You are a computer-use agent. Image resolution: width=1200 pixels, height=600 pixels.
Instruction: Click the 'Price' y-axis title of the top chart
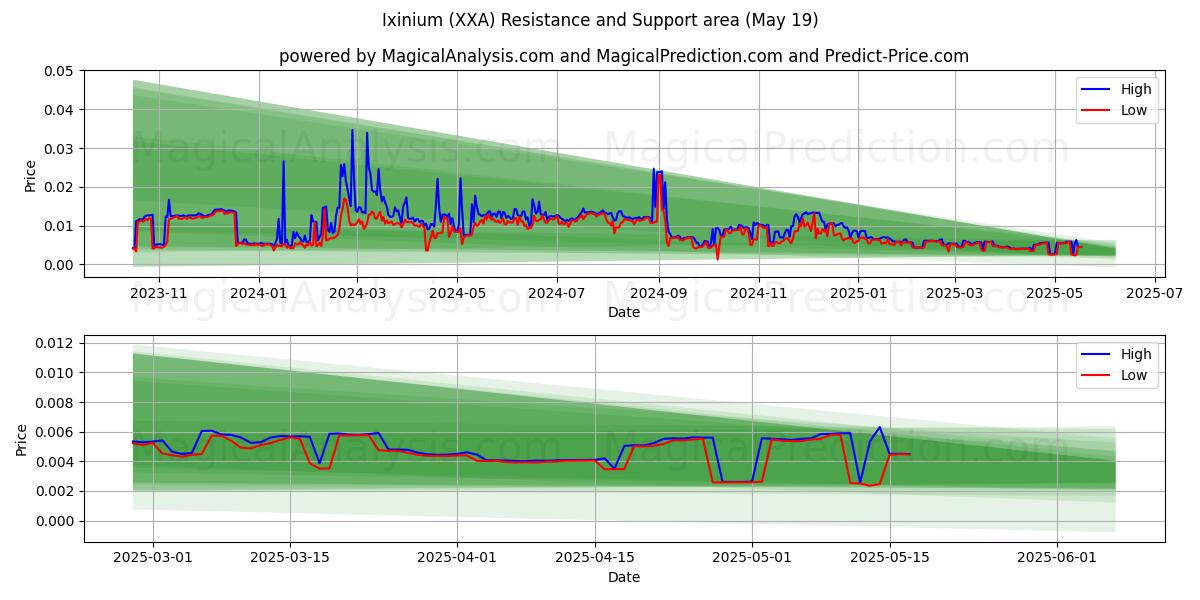point(30,174)
